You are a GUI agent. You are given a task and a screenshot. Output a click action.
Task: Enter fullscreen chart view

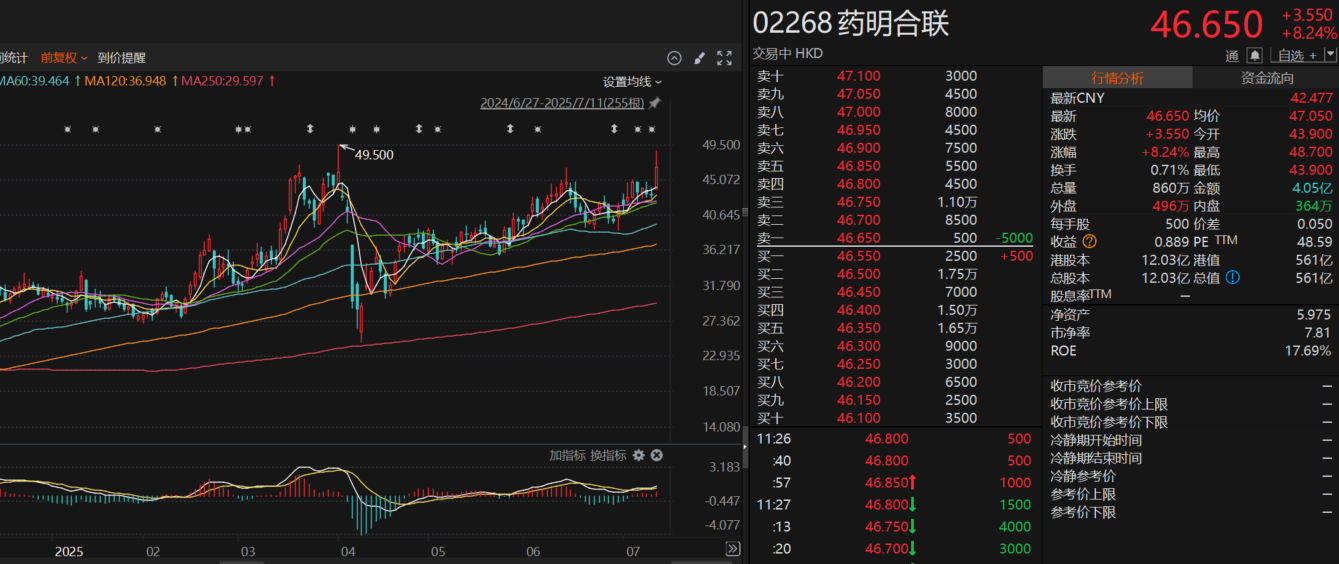[x=725, y=58]
